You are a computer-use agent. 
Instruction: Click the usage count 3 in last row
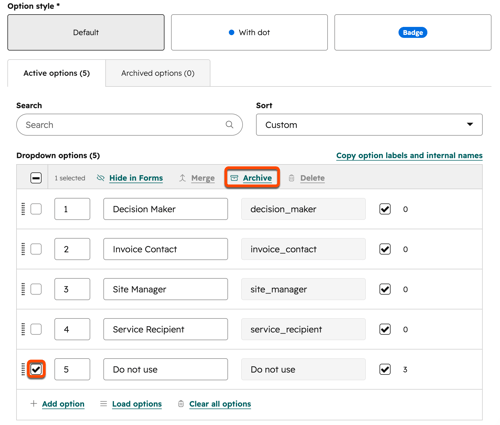tap(405, 369)
